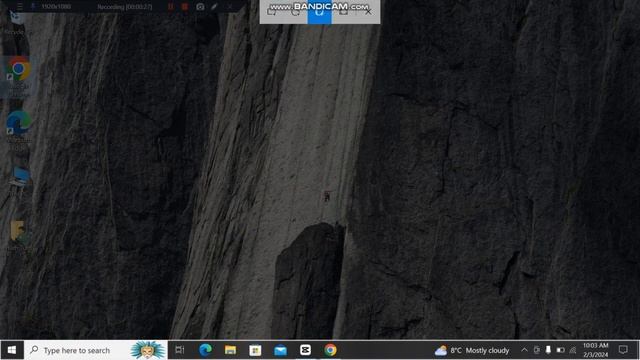Pause the Bandicam recording

[x=171, y=7]
